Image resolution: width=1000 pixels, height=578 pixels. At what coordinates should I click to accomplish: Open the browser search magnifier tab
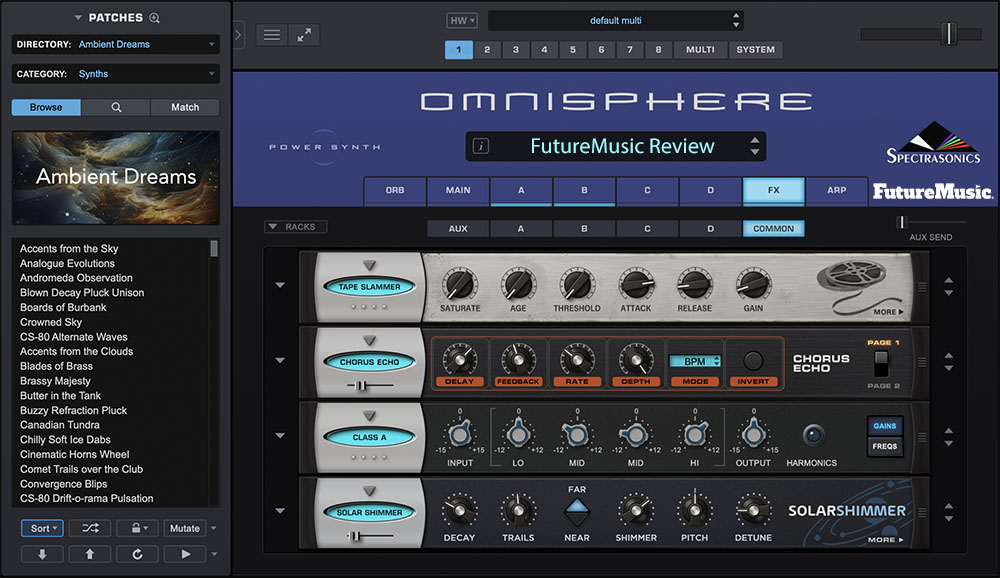pos(116,107)
